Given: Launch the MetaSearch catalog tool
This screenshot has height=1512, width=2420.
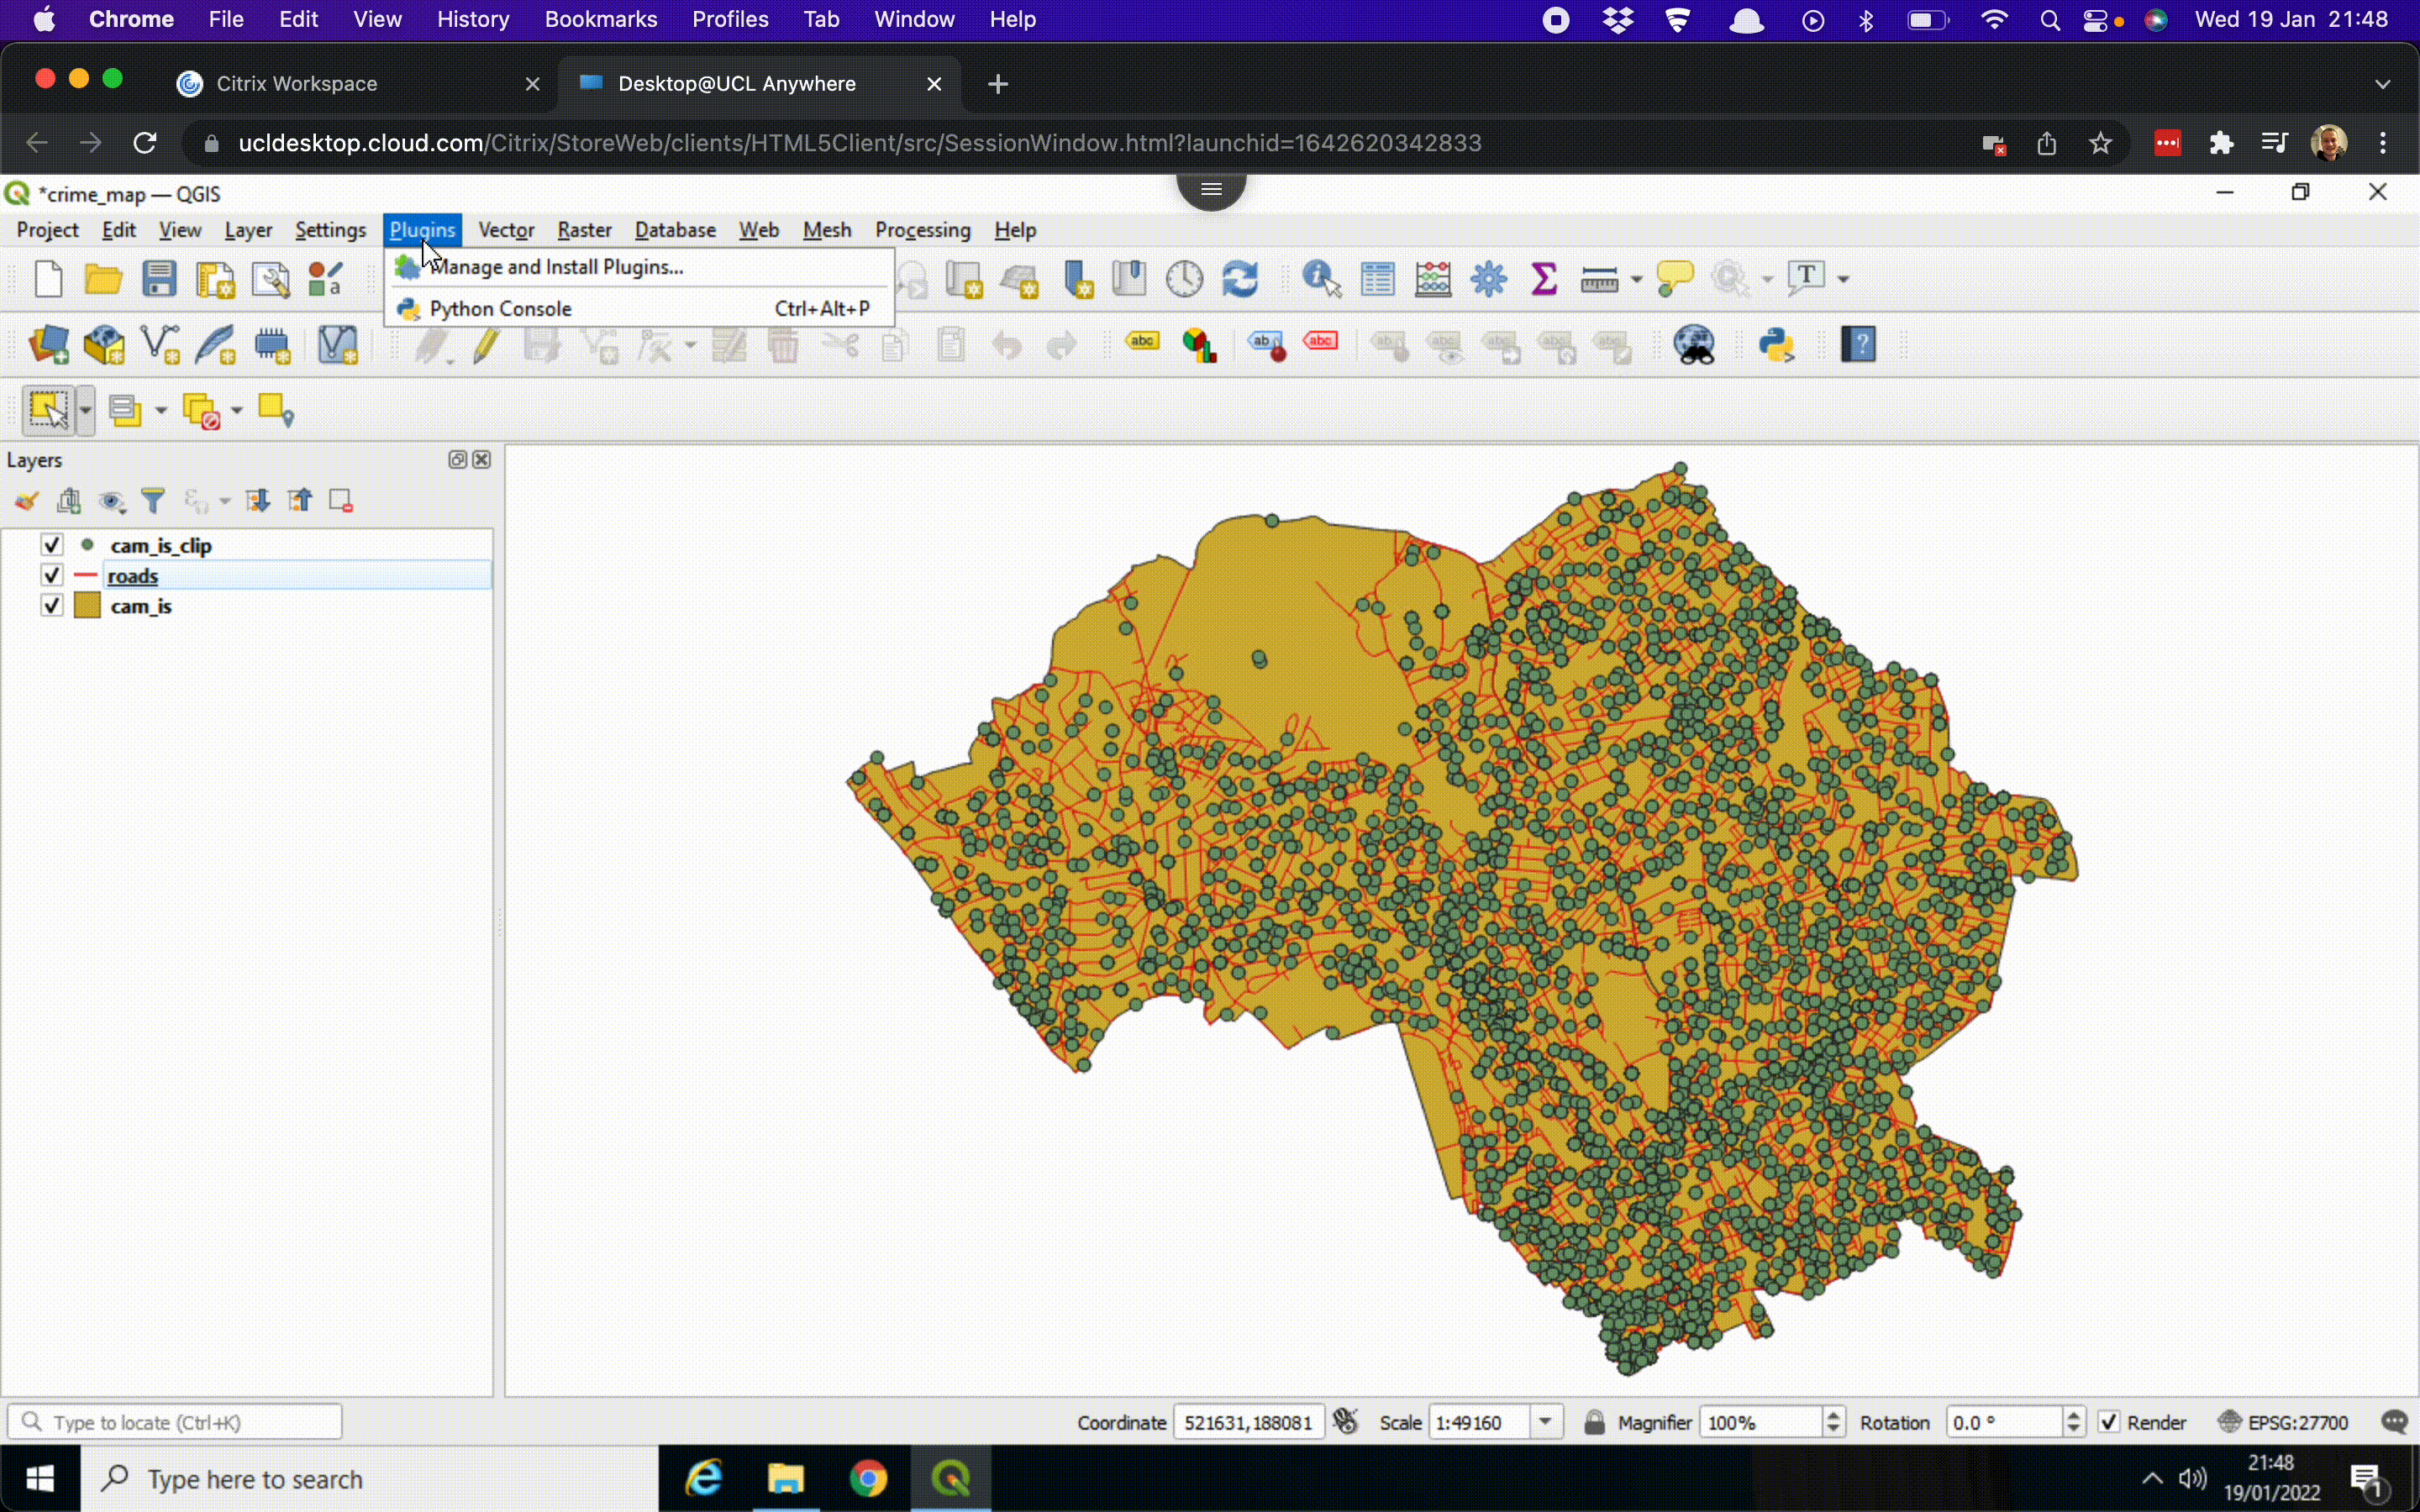Looking at the screenshot, I should pos(1696,343).
